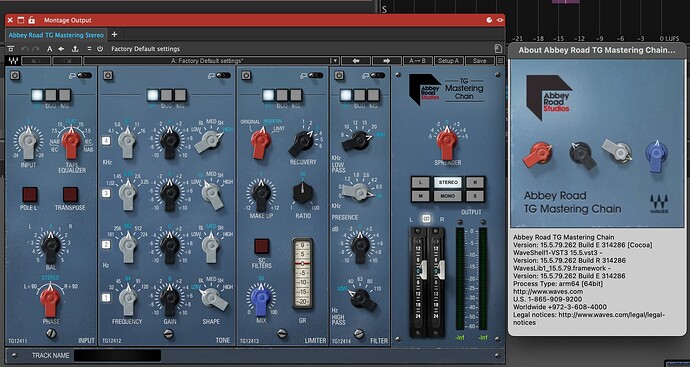690x367 pixels.
Task: Lock the Montage Output window with padlock icon
Action: point(31,20)
